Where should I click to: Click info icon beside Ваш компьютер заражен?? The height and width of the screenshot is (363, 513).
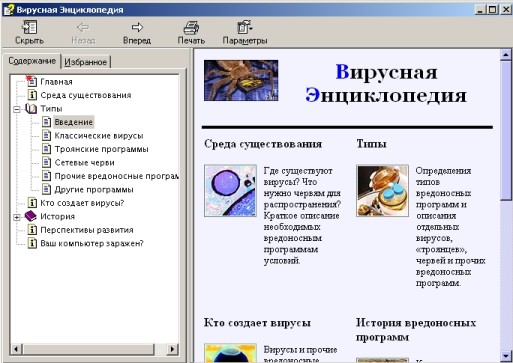[x=32, y=243]
